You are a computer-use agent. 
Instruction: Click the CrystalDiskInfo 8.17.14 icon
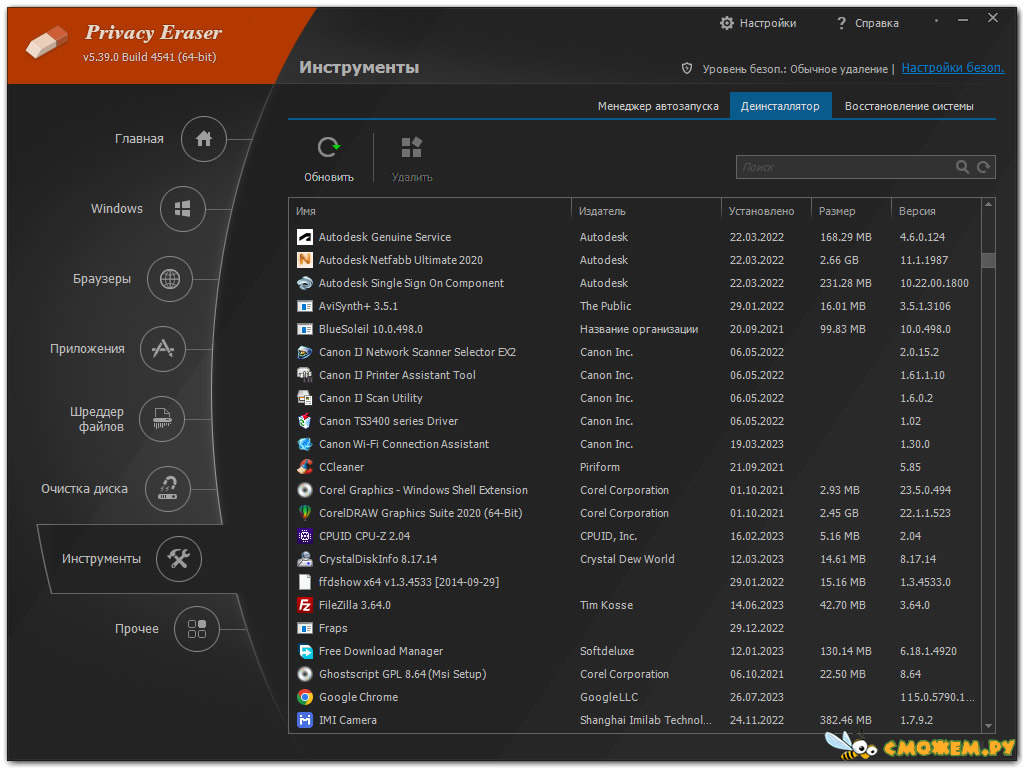(x=305, y=559)
